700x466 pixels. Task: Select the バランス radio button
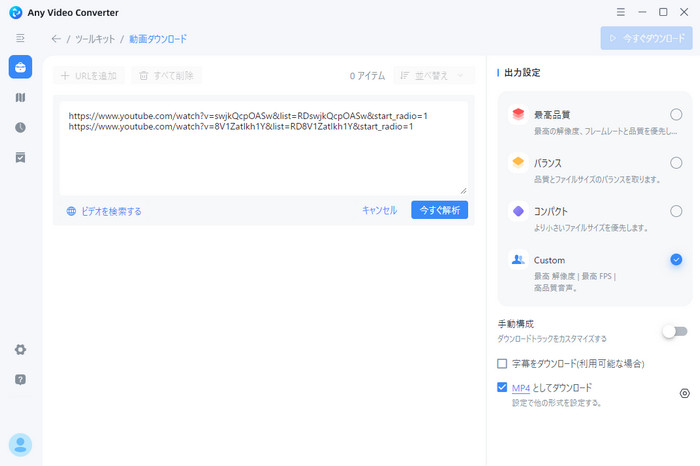coord(676,163)
